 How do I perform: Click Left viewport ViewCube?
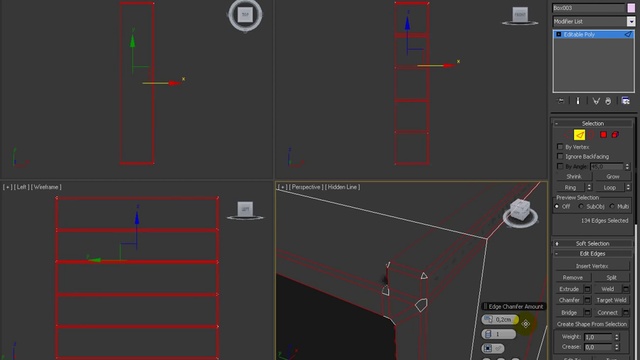coord(245,210)
